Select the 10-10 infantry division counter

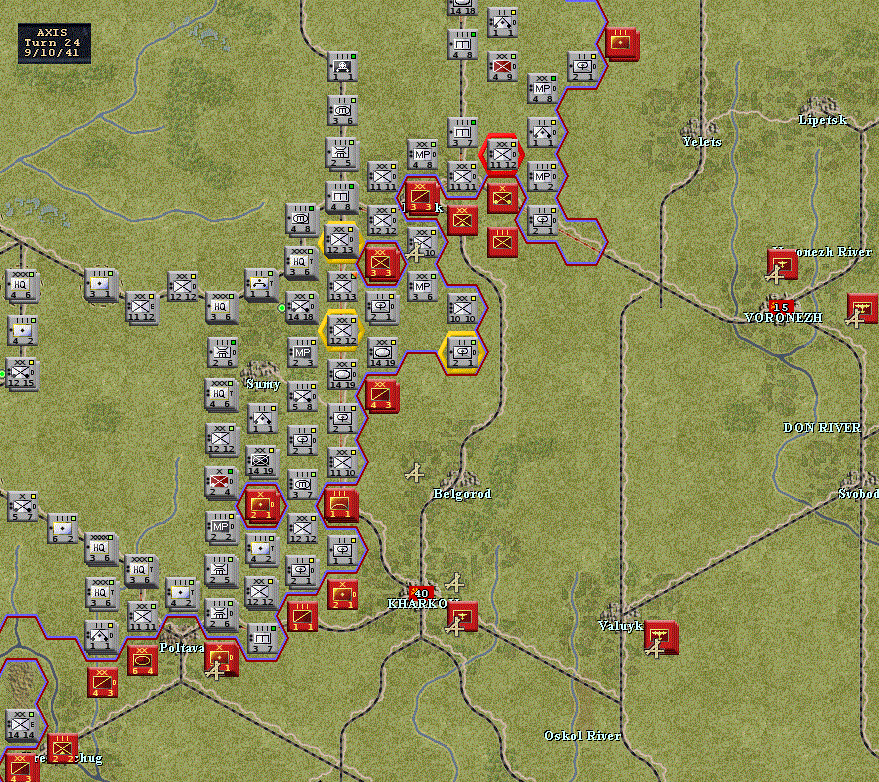[x=462, y=309]
